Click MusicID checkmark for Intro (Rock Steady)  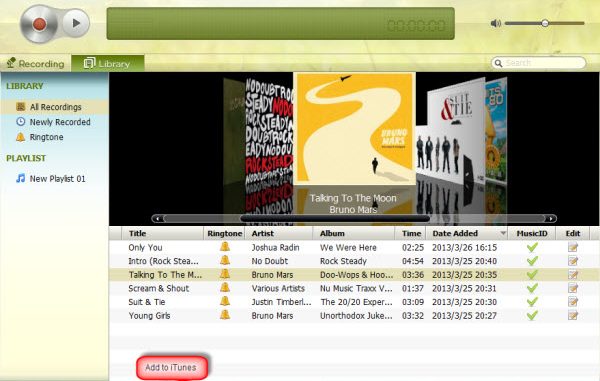pyautogui.click(x=532, y=261)
